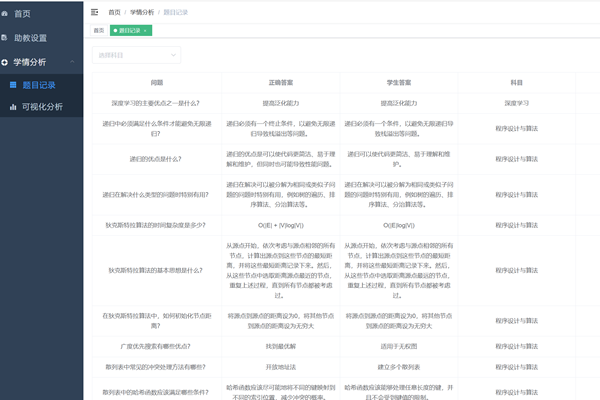Click the 可视化分析 bar chart icon
The height and width of the screenshot is (400, 600).
pos(13,106)
